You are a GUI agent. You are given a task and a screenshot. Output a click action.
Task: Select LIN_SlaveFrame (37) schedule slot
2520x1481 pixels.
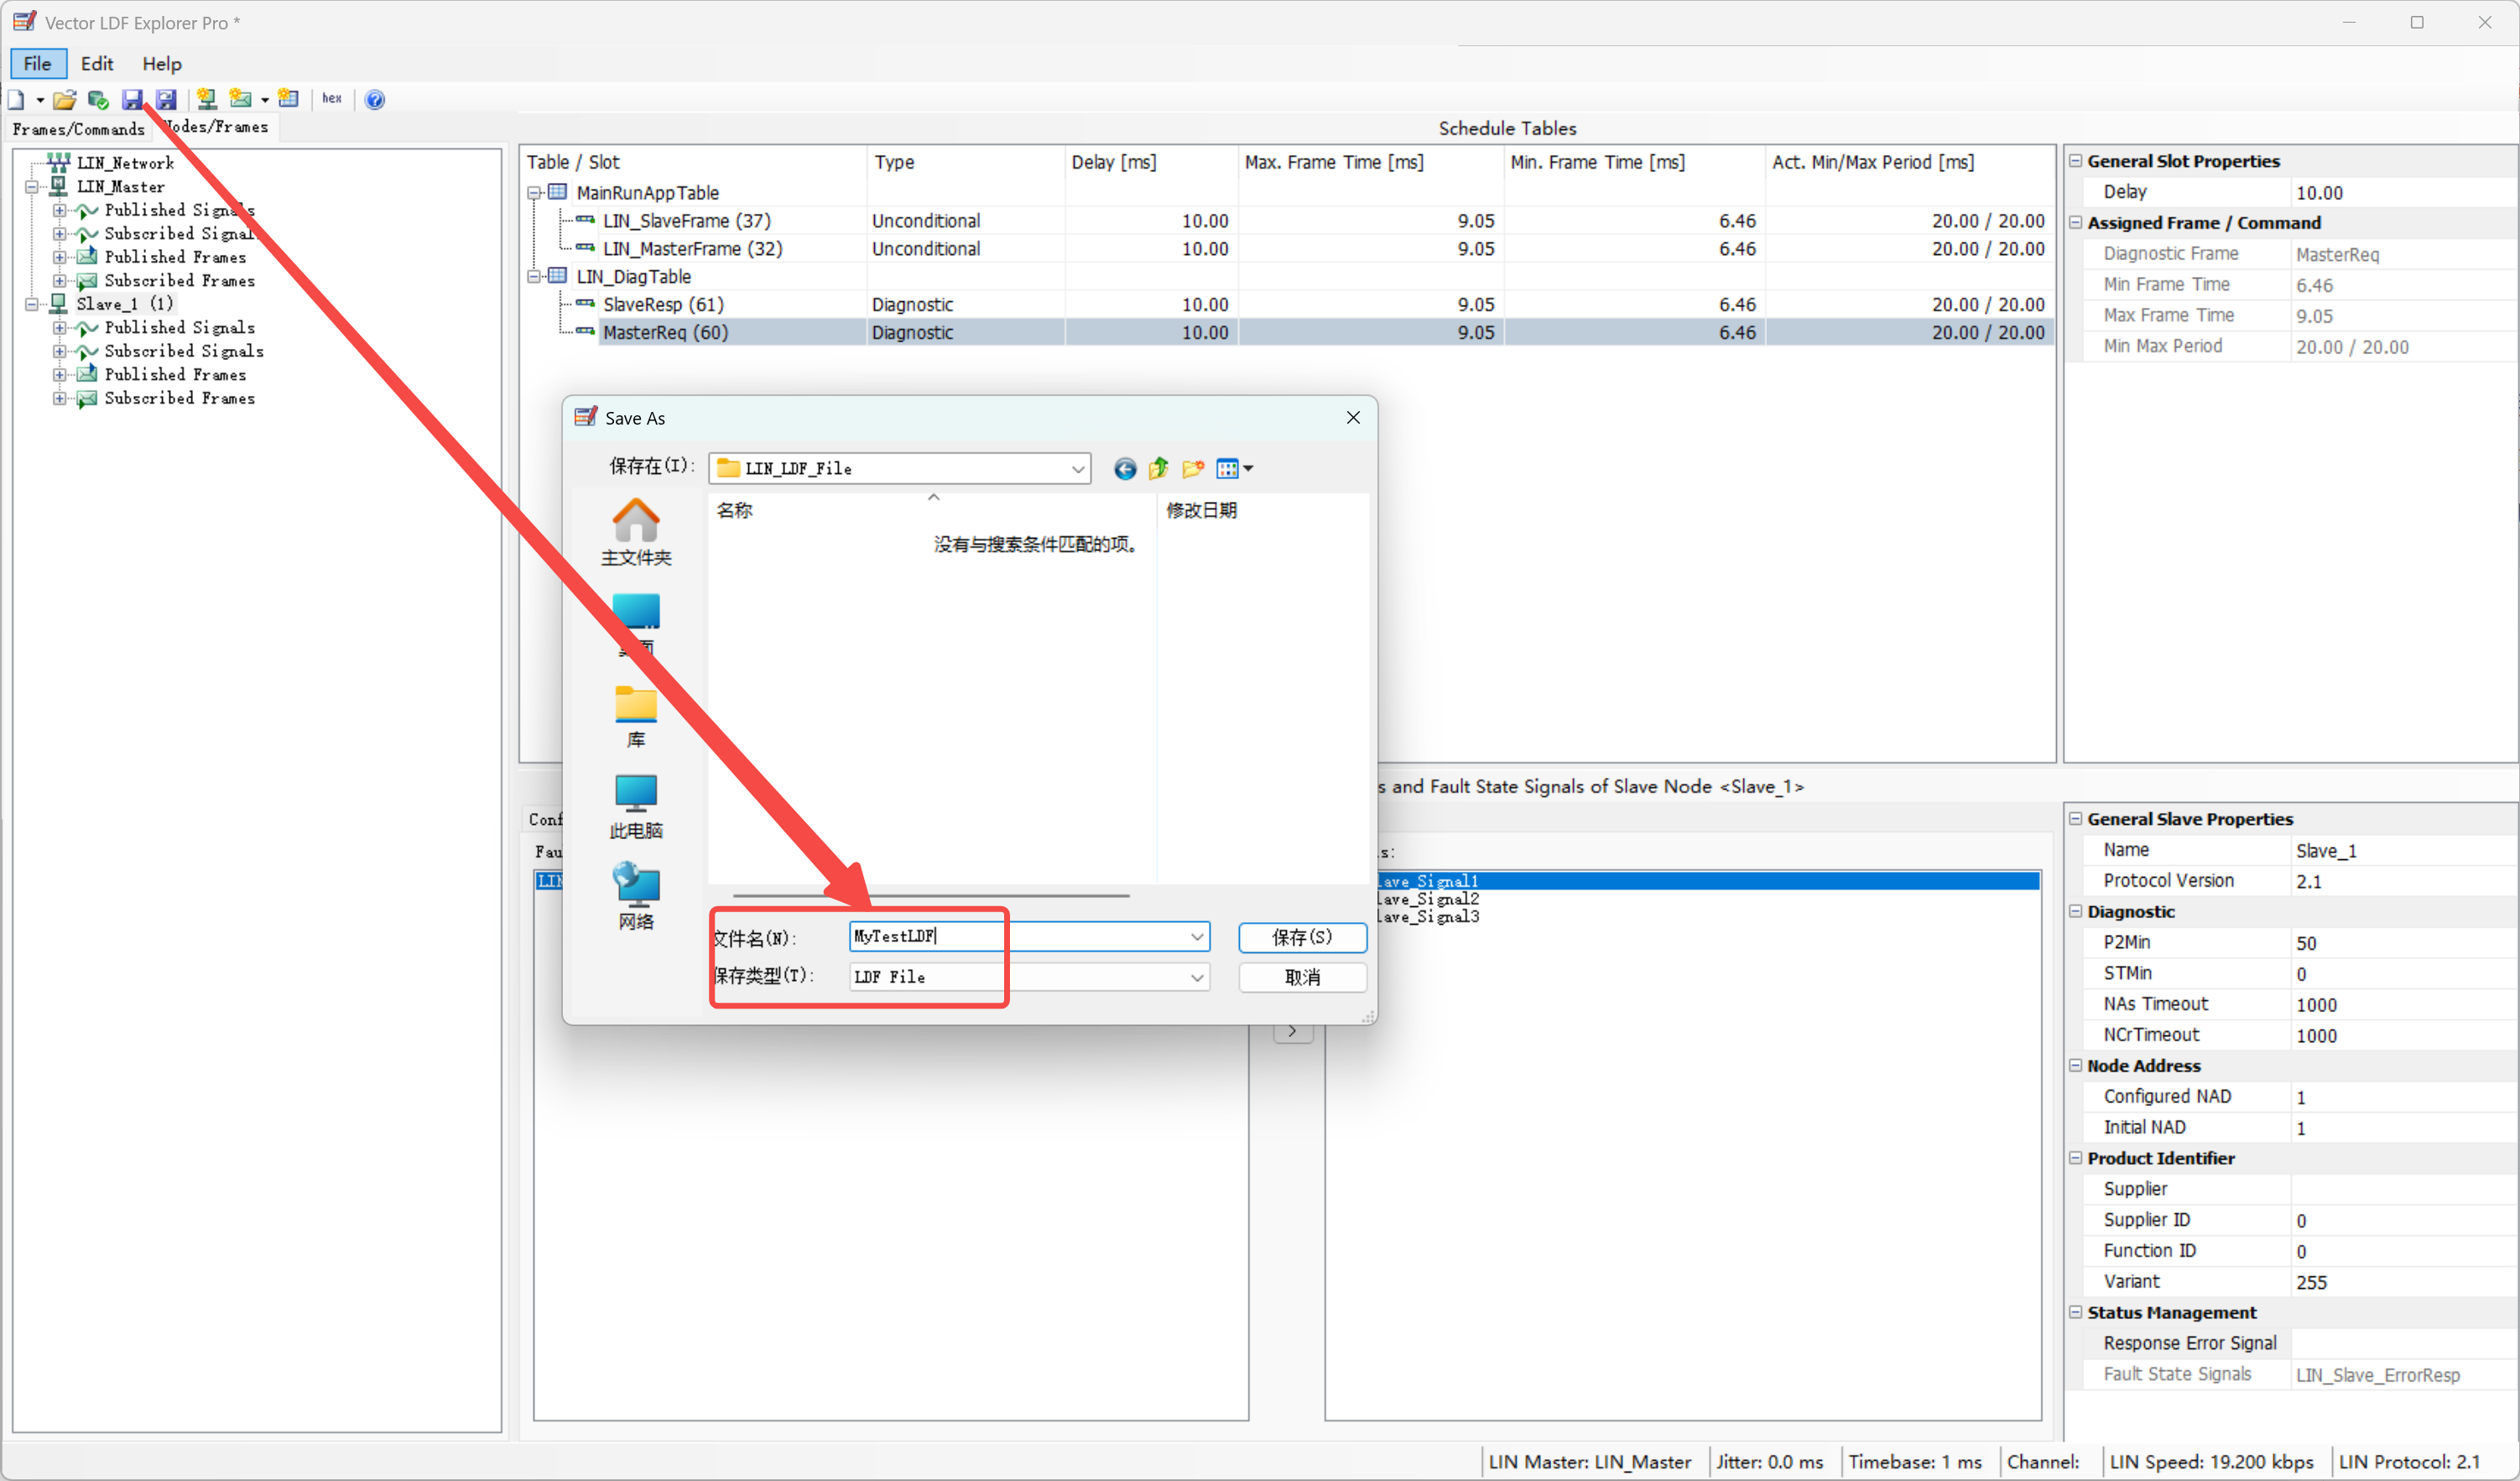[x=686, y=221]
